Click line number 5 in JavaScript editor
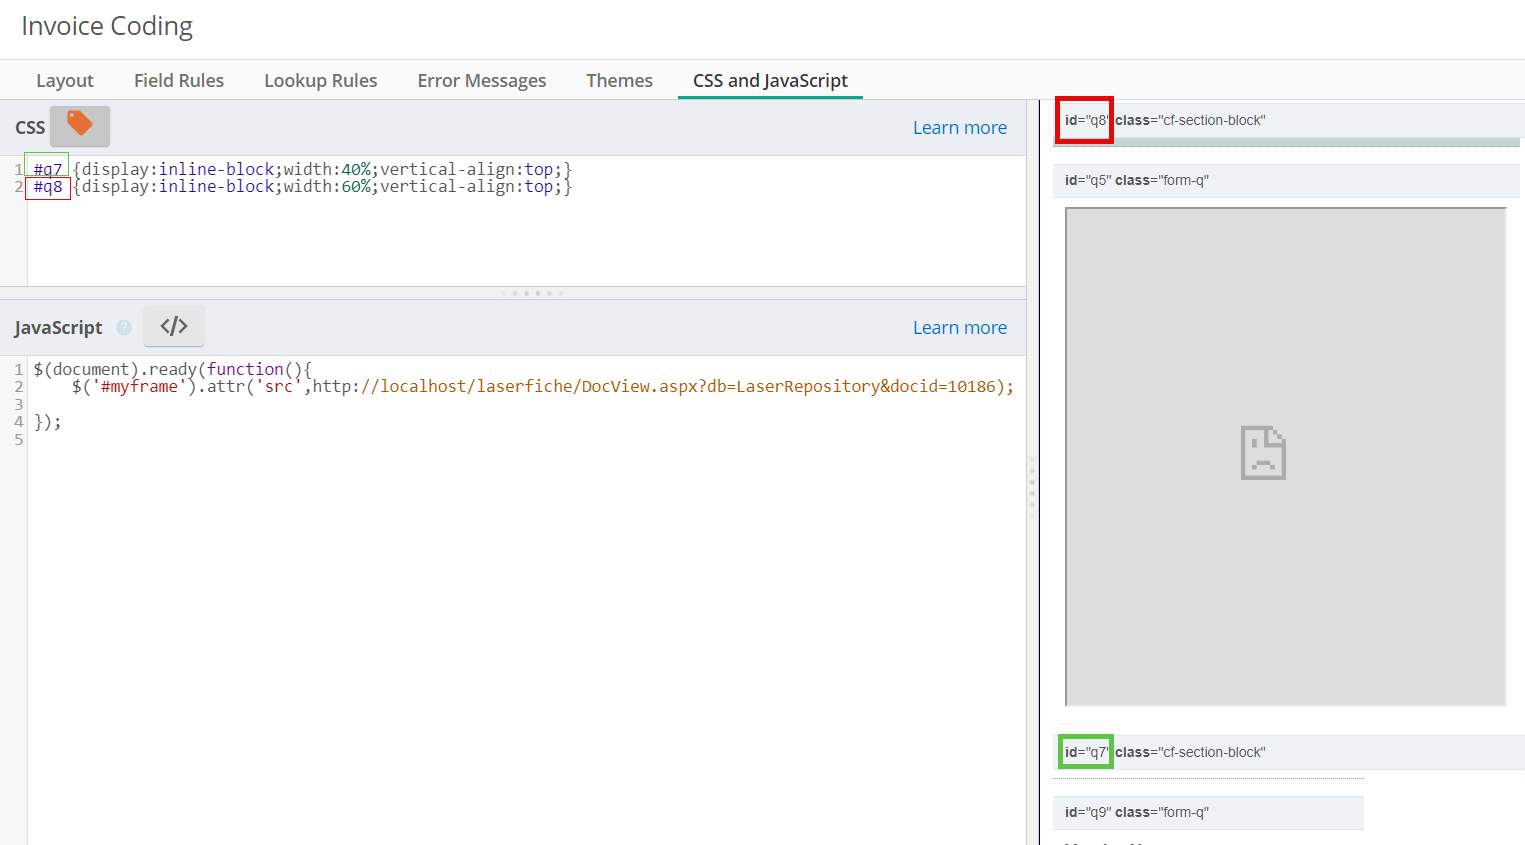Viewport: 1525px width, 845px height. pos(19,439)
